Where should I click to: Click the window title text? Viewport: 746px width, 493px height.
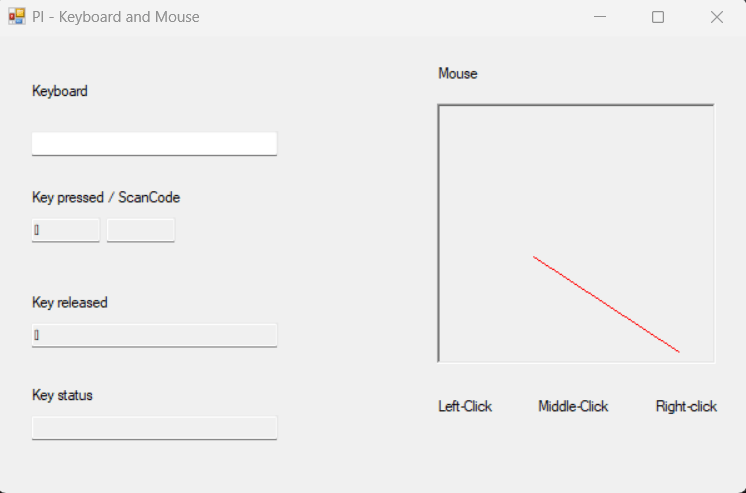(x=115, y=17)
